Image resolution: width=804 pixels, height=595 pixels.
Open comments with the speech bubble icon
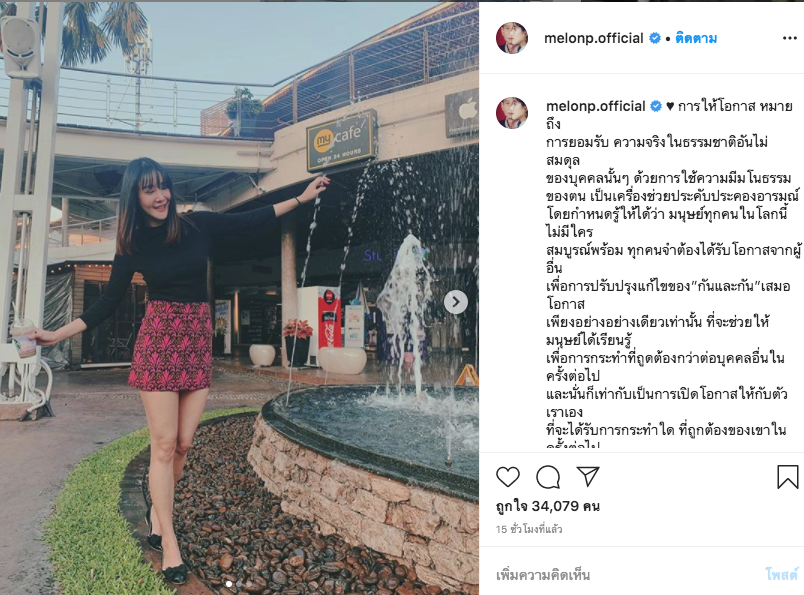pyautogui.click(x=548, y=477)
